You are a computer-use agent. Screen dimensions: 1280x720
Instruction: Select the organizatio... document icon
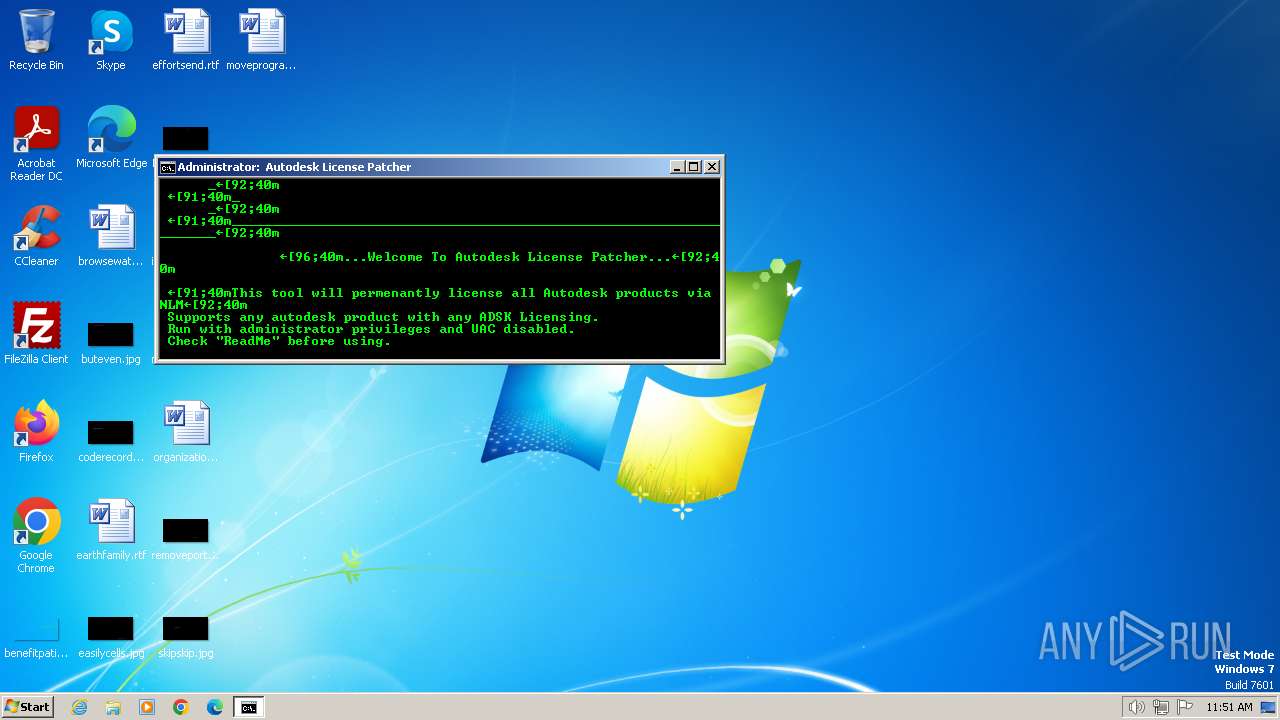[x=186, y=432]
